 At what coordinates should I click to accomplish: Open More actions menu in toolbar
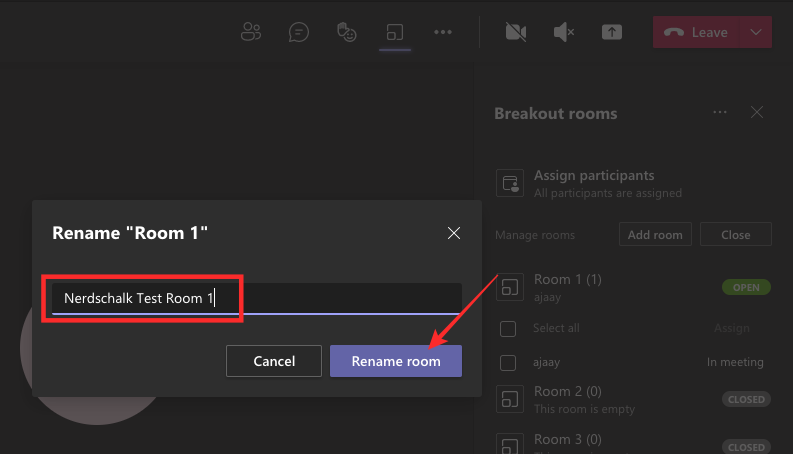(x=443, y=32)
